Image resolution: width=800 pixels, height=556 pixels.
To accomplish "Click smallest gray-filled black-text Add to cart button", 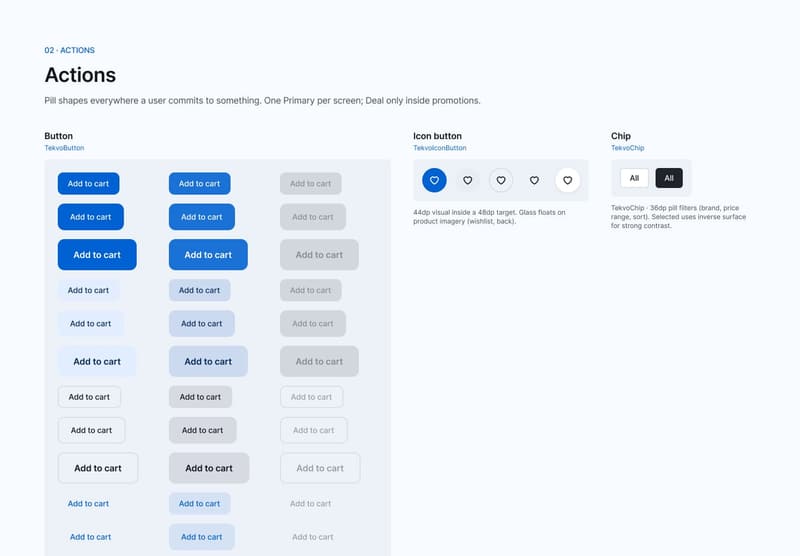I will pos(201,397).
